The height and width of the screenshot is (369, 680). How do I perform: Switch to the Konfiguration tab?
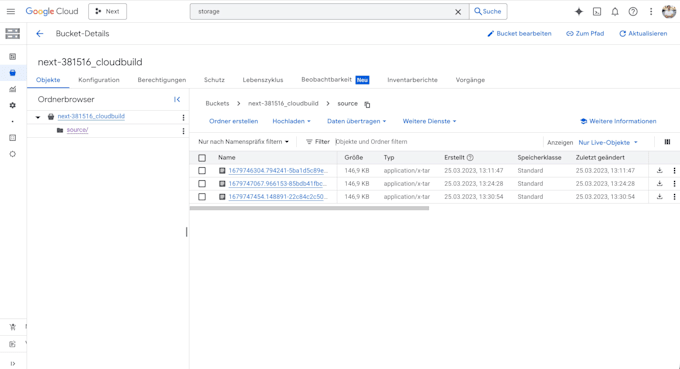point(99,80)
